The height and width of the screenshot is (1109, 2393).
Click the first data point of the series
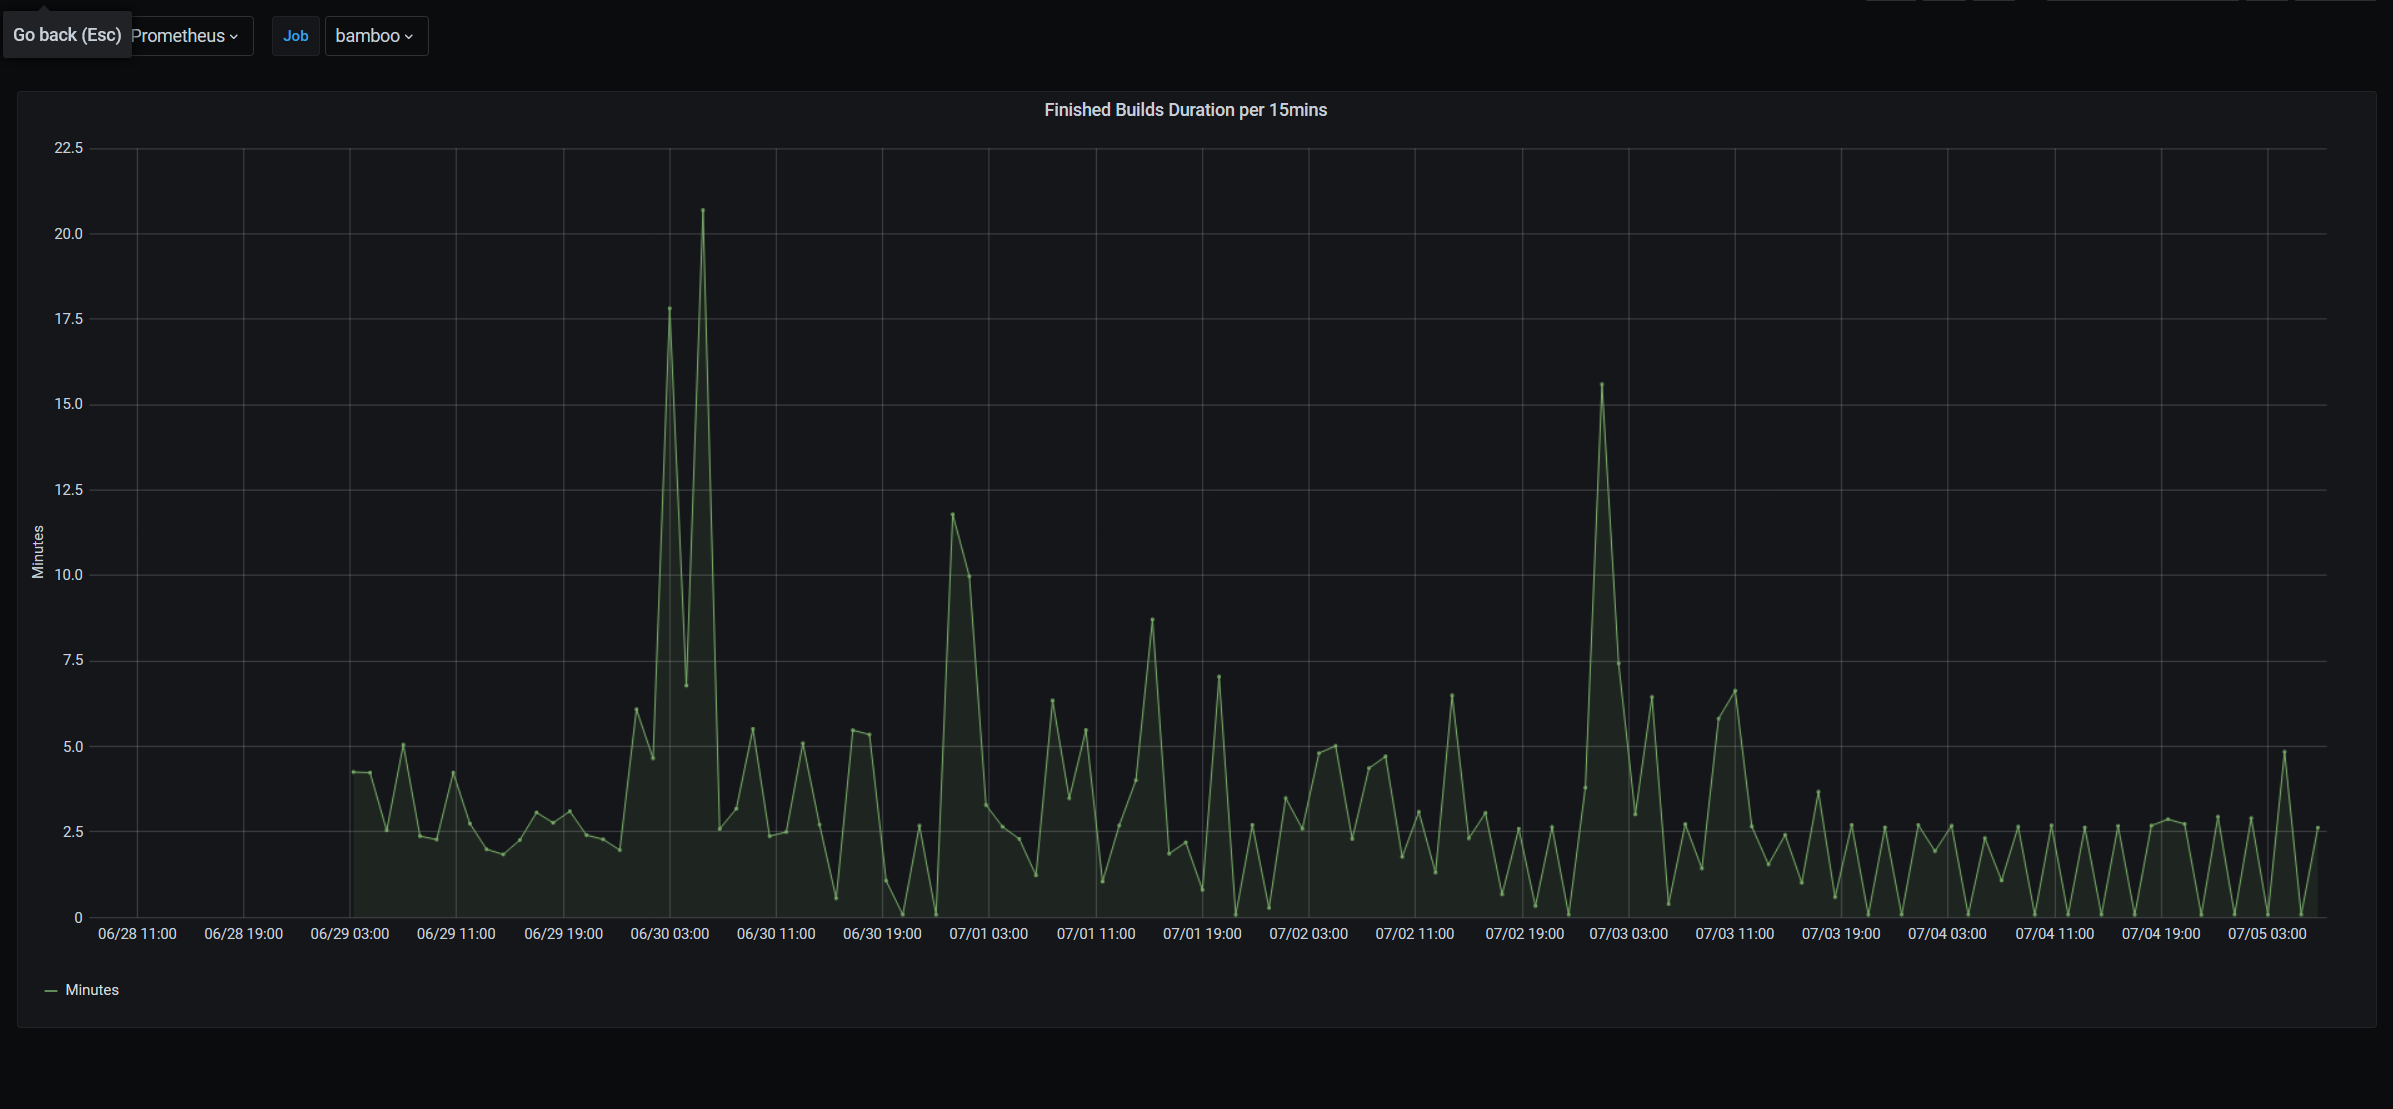[353, 772]
